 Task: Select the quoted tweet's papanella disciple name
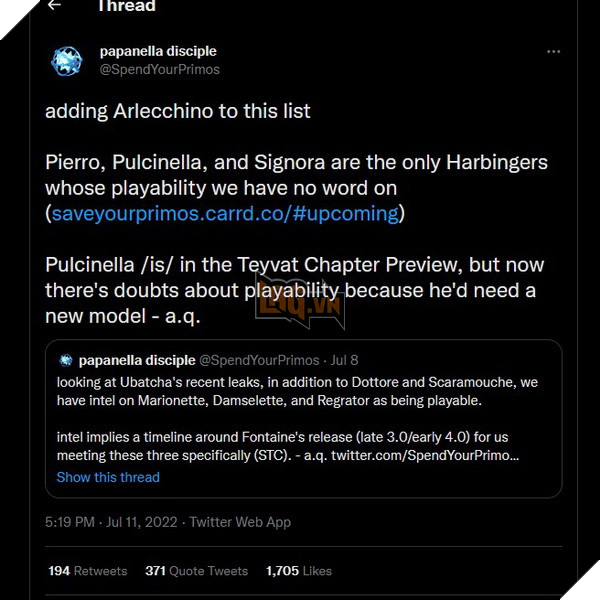click(x=136, y=360)
